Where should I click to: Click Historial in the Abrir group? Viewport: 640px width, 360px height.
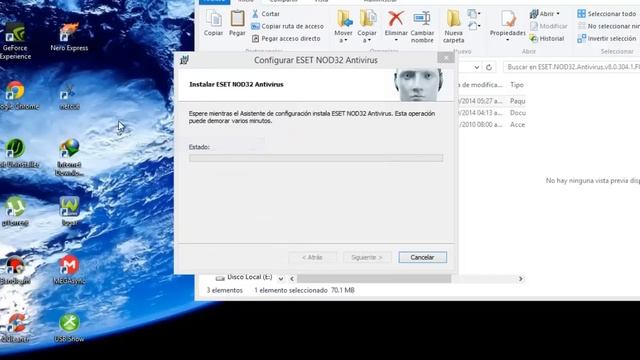pos(547,39)
